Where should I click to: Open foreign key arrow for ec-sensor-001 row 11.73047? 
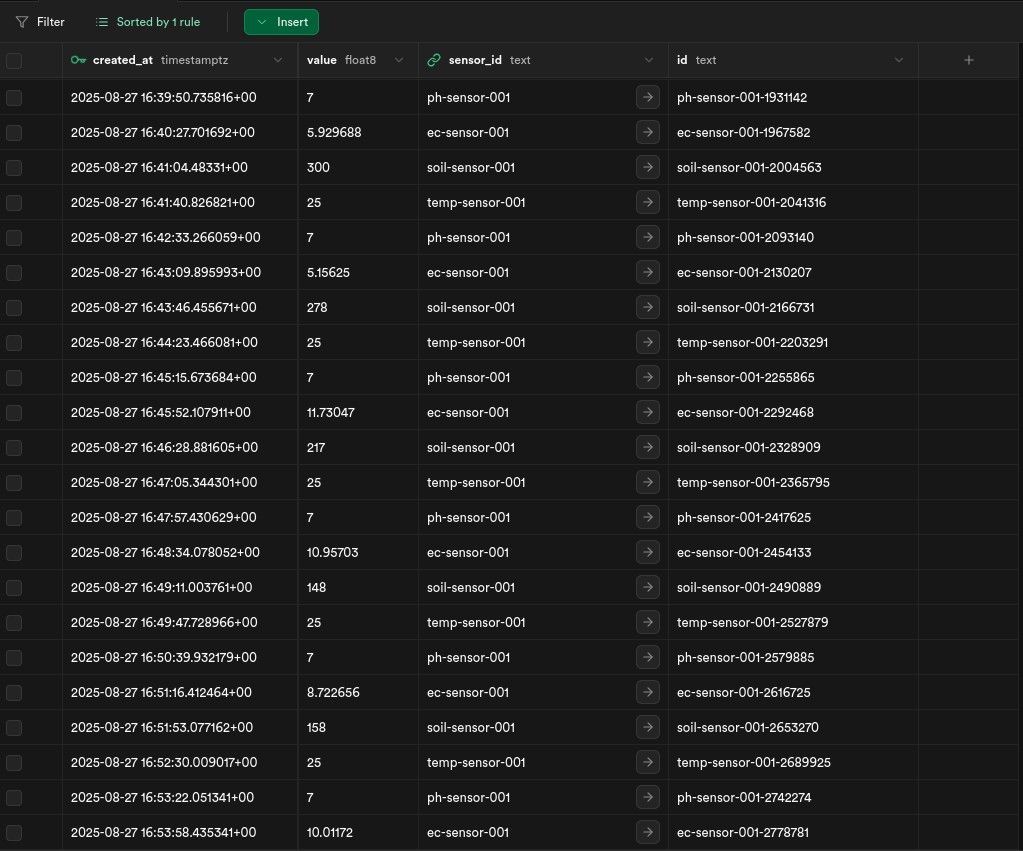(647, 412)
